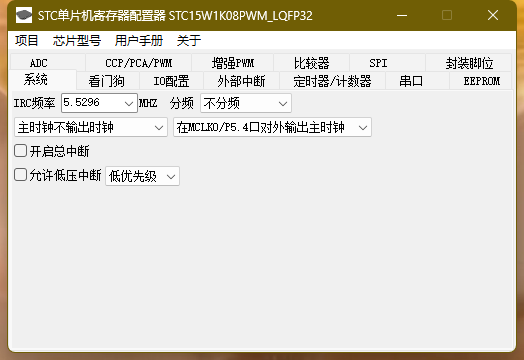
Task: Minimize the STC configurator window
Action: point(402,15)
